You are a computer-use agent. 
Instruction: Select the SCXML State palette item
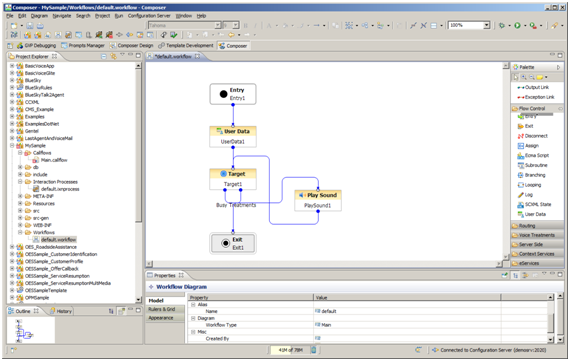click(x=534, y=204)
